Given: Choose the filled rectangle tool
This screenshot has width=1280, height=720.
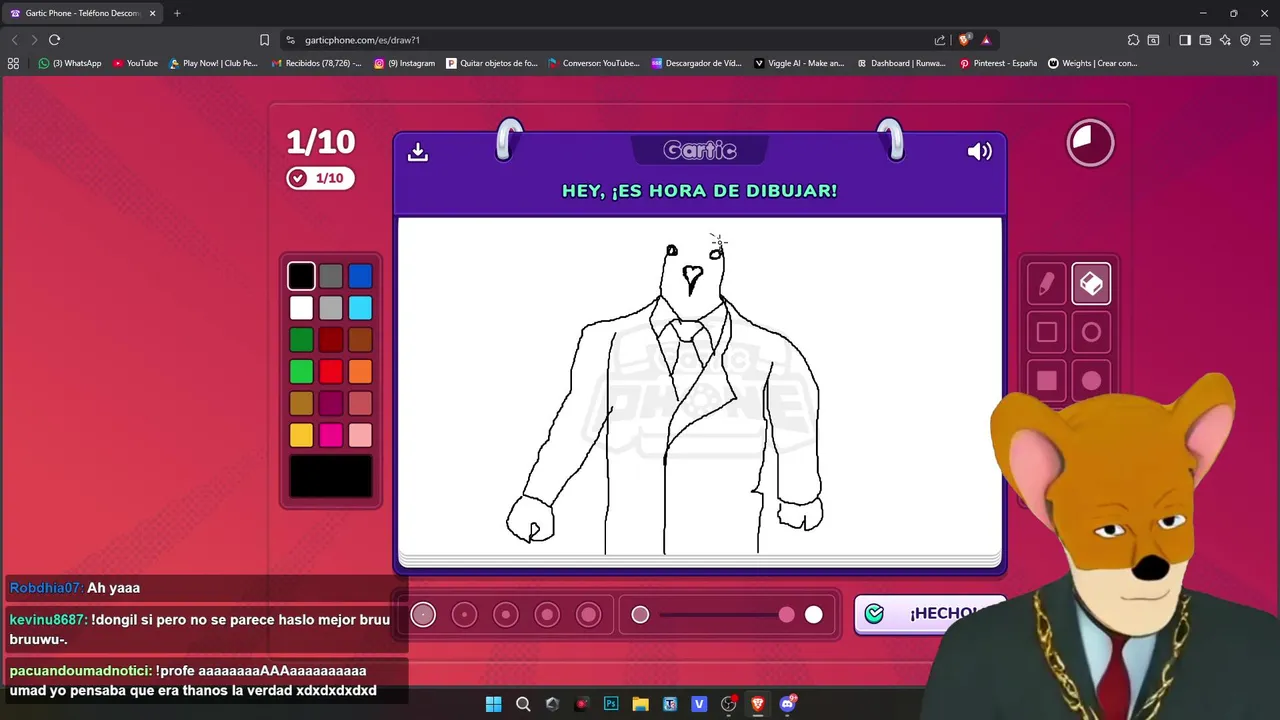Looking at the screenshot, I should (1046, 381).
